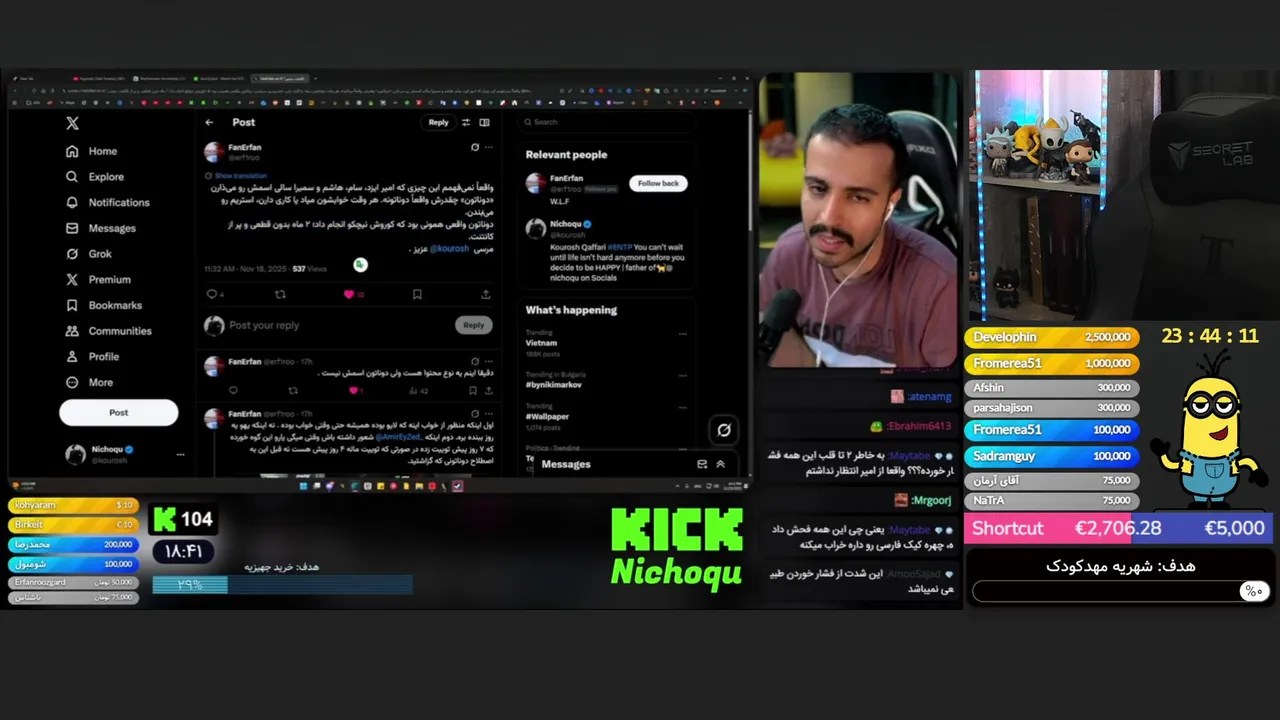Open reader view icon beside Reply
This screenshot has width=1280, height=720.
click(x=484, y=122)
